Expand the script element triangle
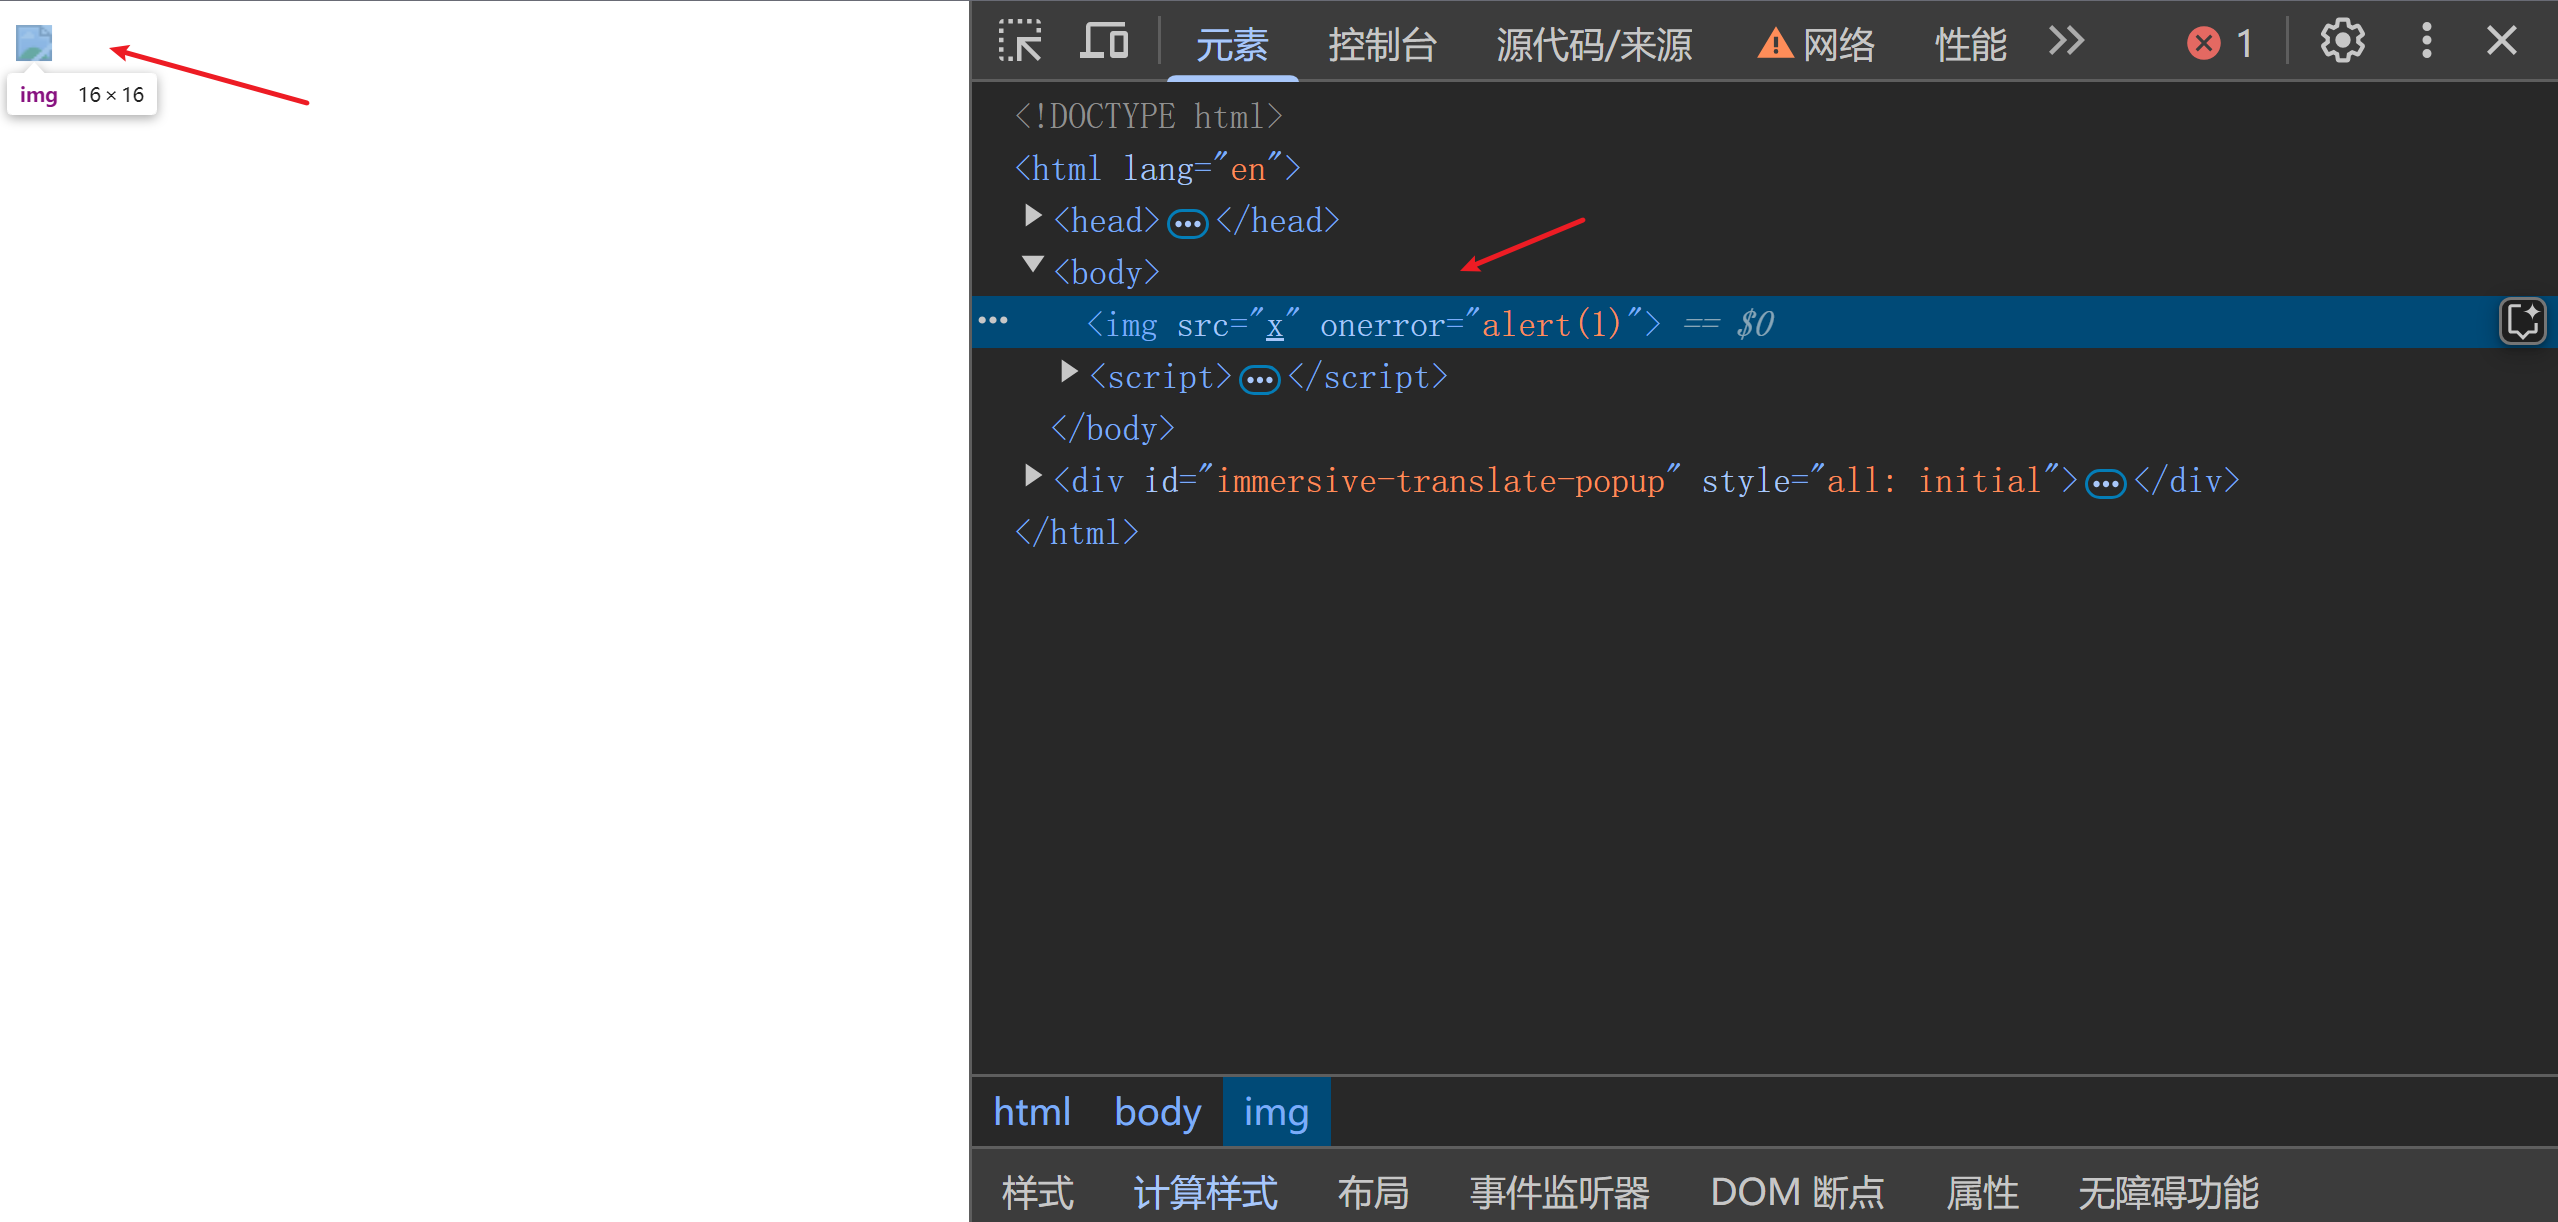Viewport: 2558px width, 1222px height. [x=1069, y=373]
